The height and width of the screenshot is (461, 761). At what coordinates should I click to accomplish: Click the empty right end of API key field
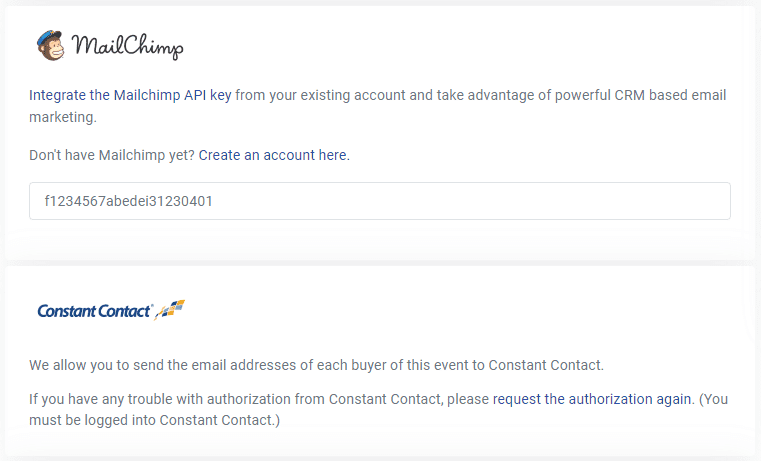(650, 201)
